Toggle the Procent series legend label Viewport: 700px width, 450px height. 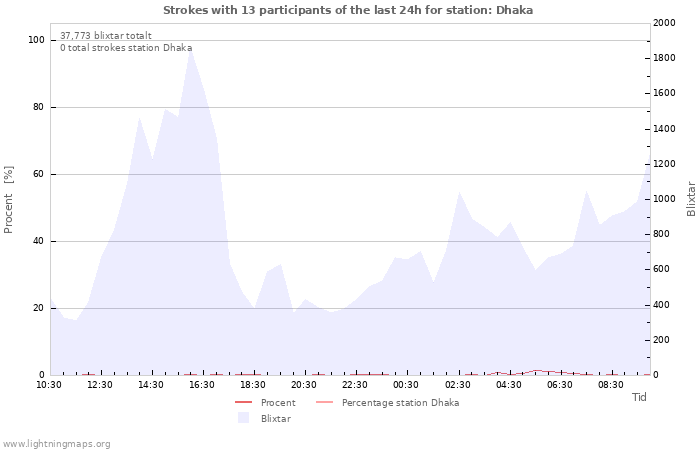click(278, 403)
